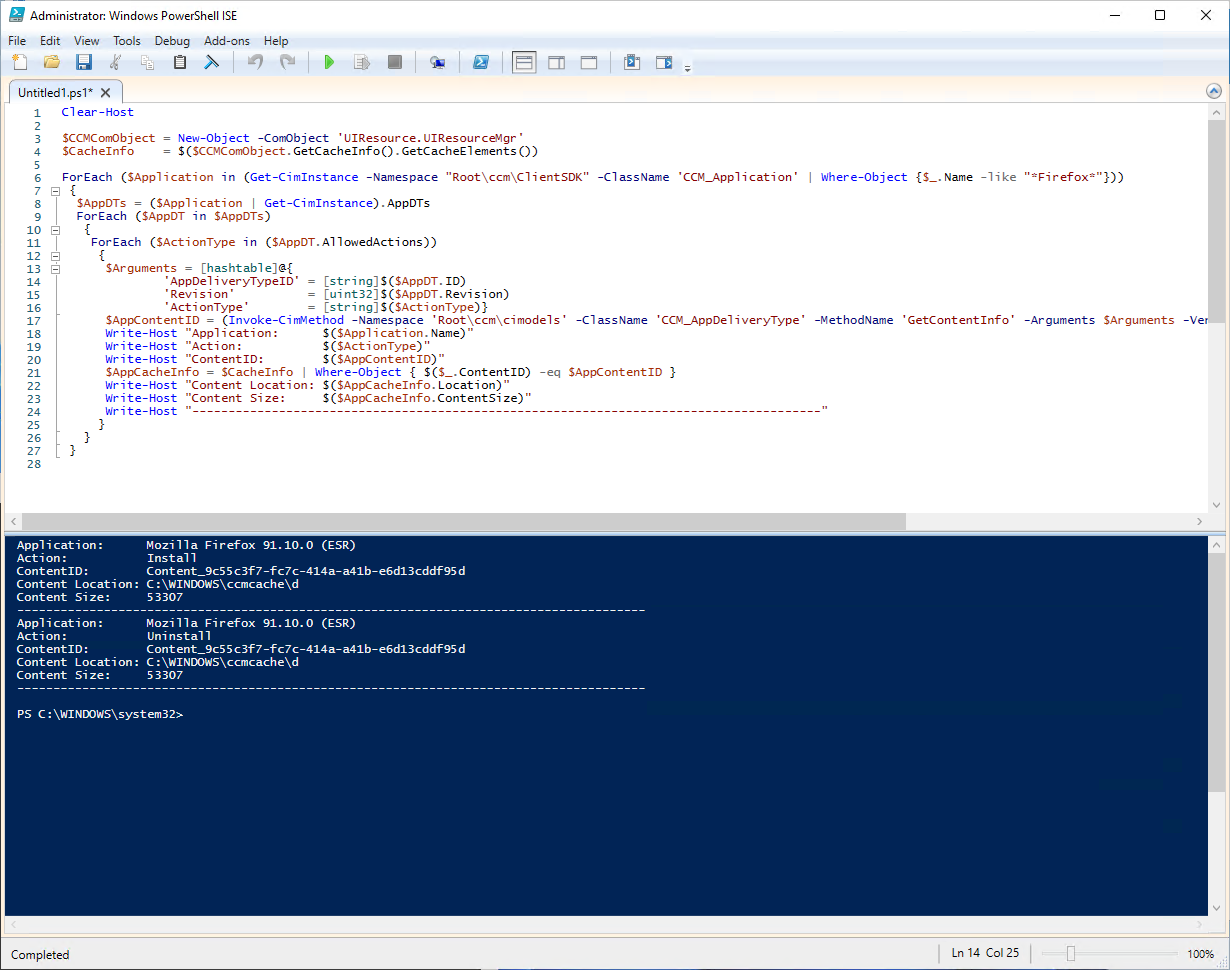Paste from clipboard using toolbar icon
The width and height of the screenshot is (1230, 970).
(180, 62)
